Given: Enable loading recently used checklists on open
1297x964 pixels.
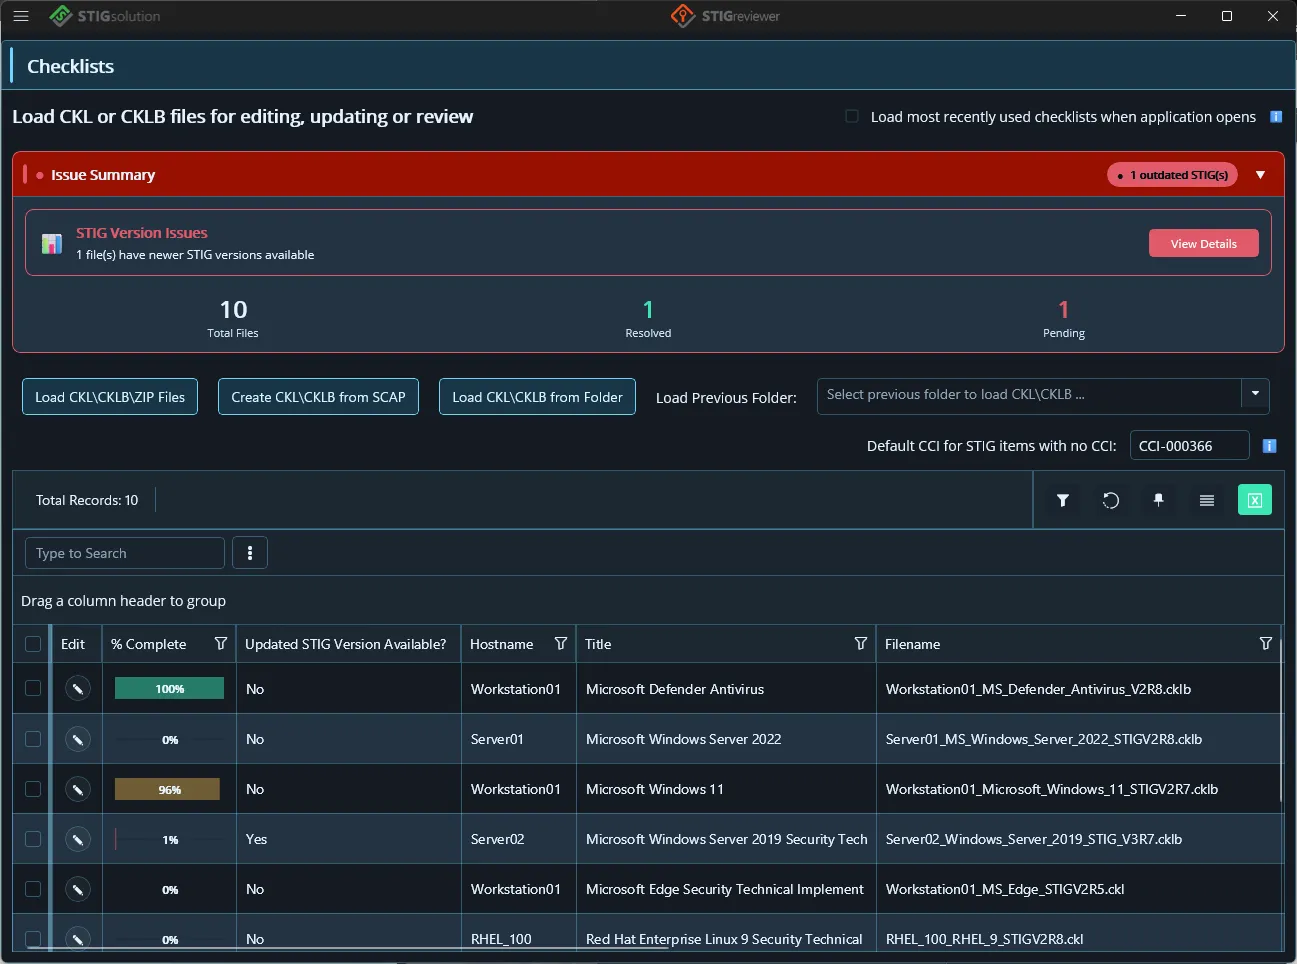Looking at the screenshot, I should click(852, 116).
